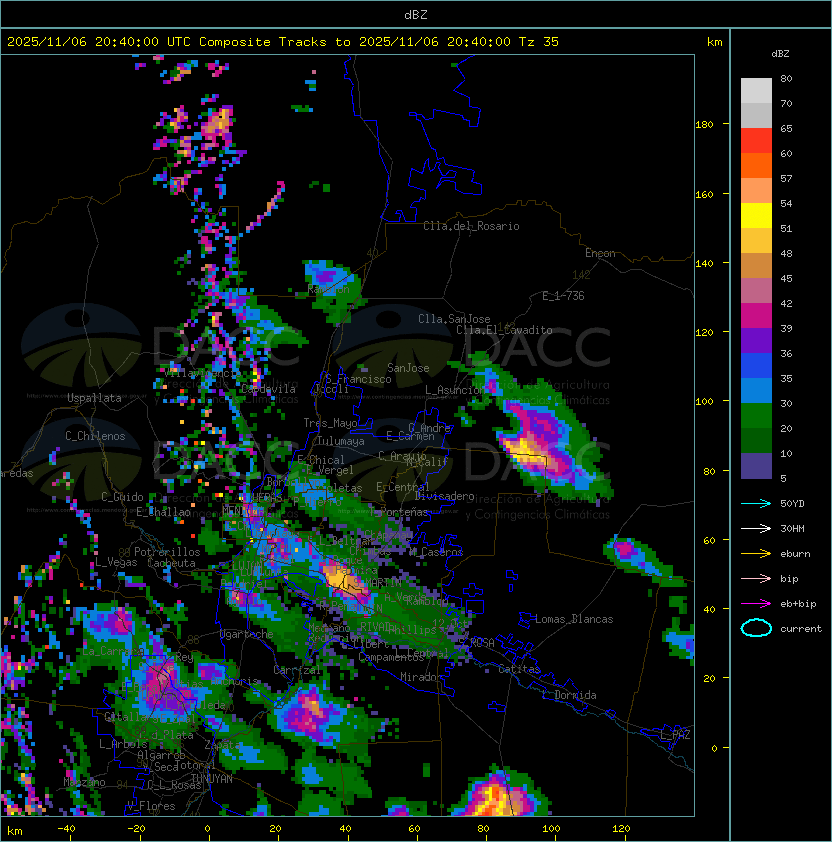Click the '-40' mark on horizontal axis

tap(66, 829)
